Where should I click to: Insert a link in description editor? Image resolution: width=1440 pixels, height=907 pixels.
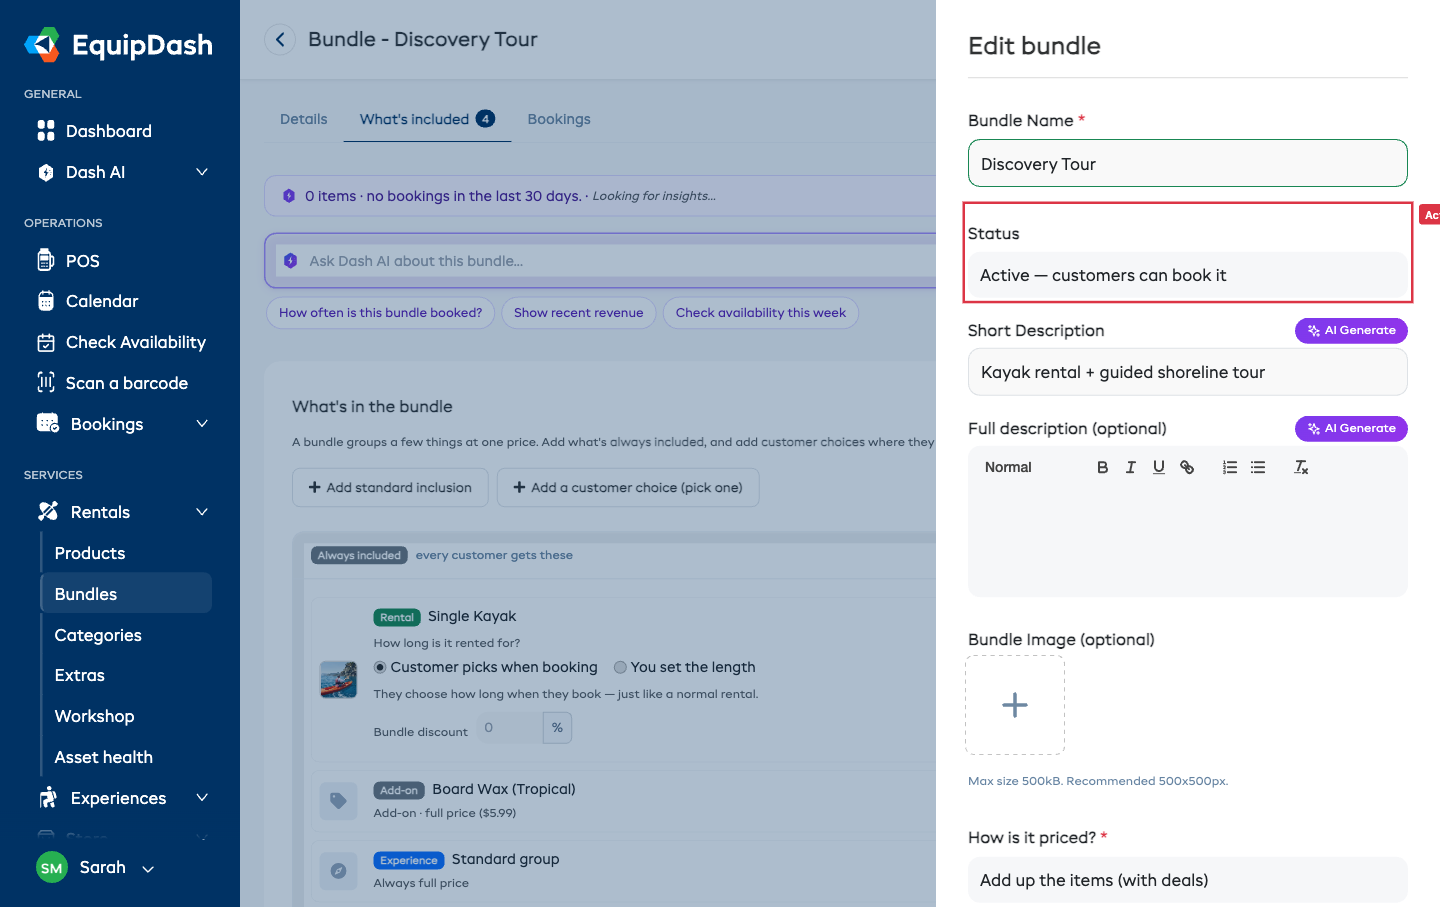point(1187,467)
